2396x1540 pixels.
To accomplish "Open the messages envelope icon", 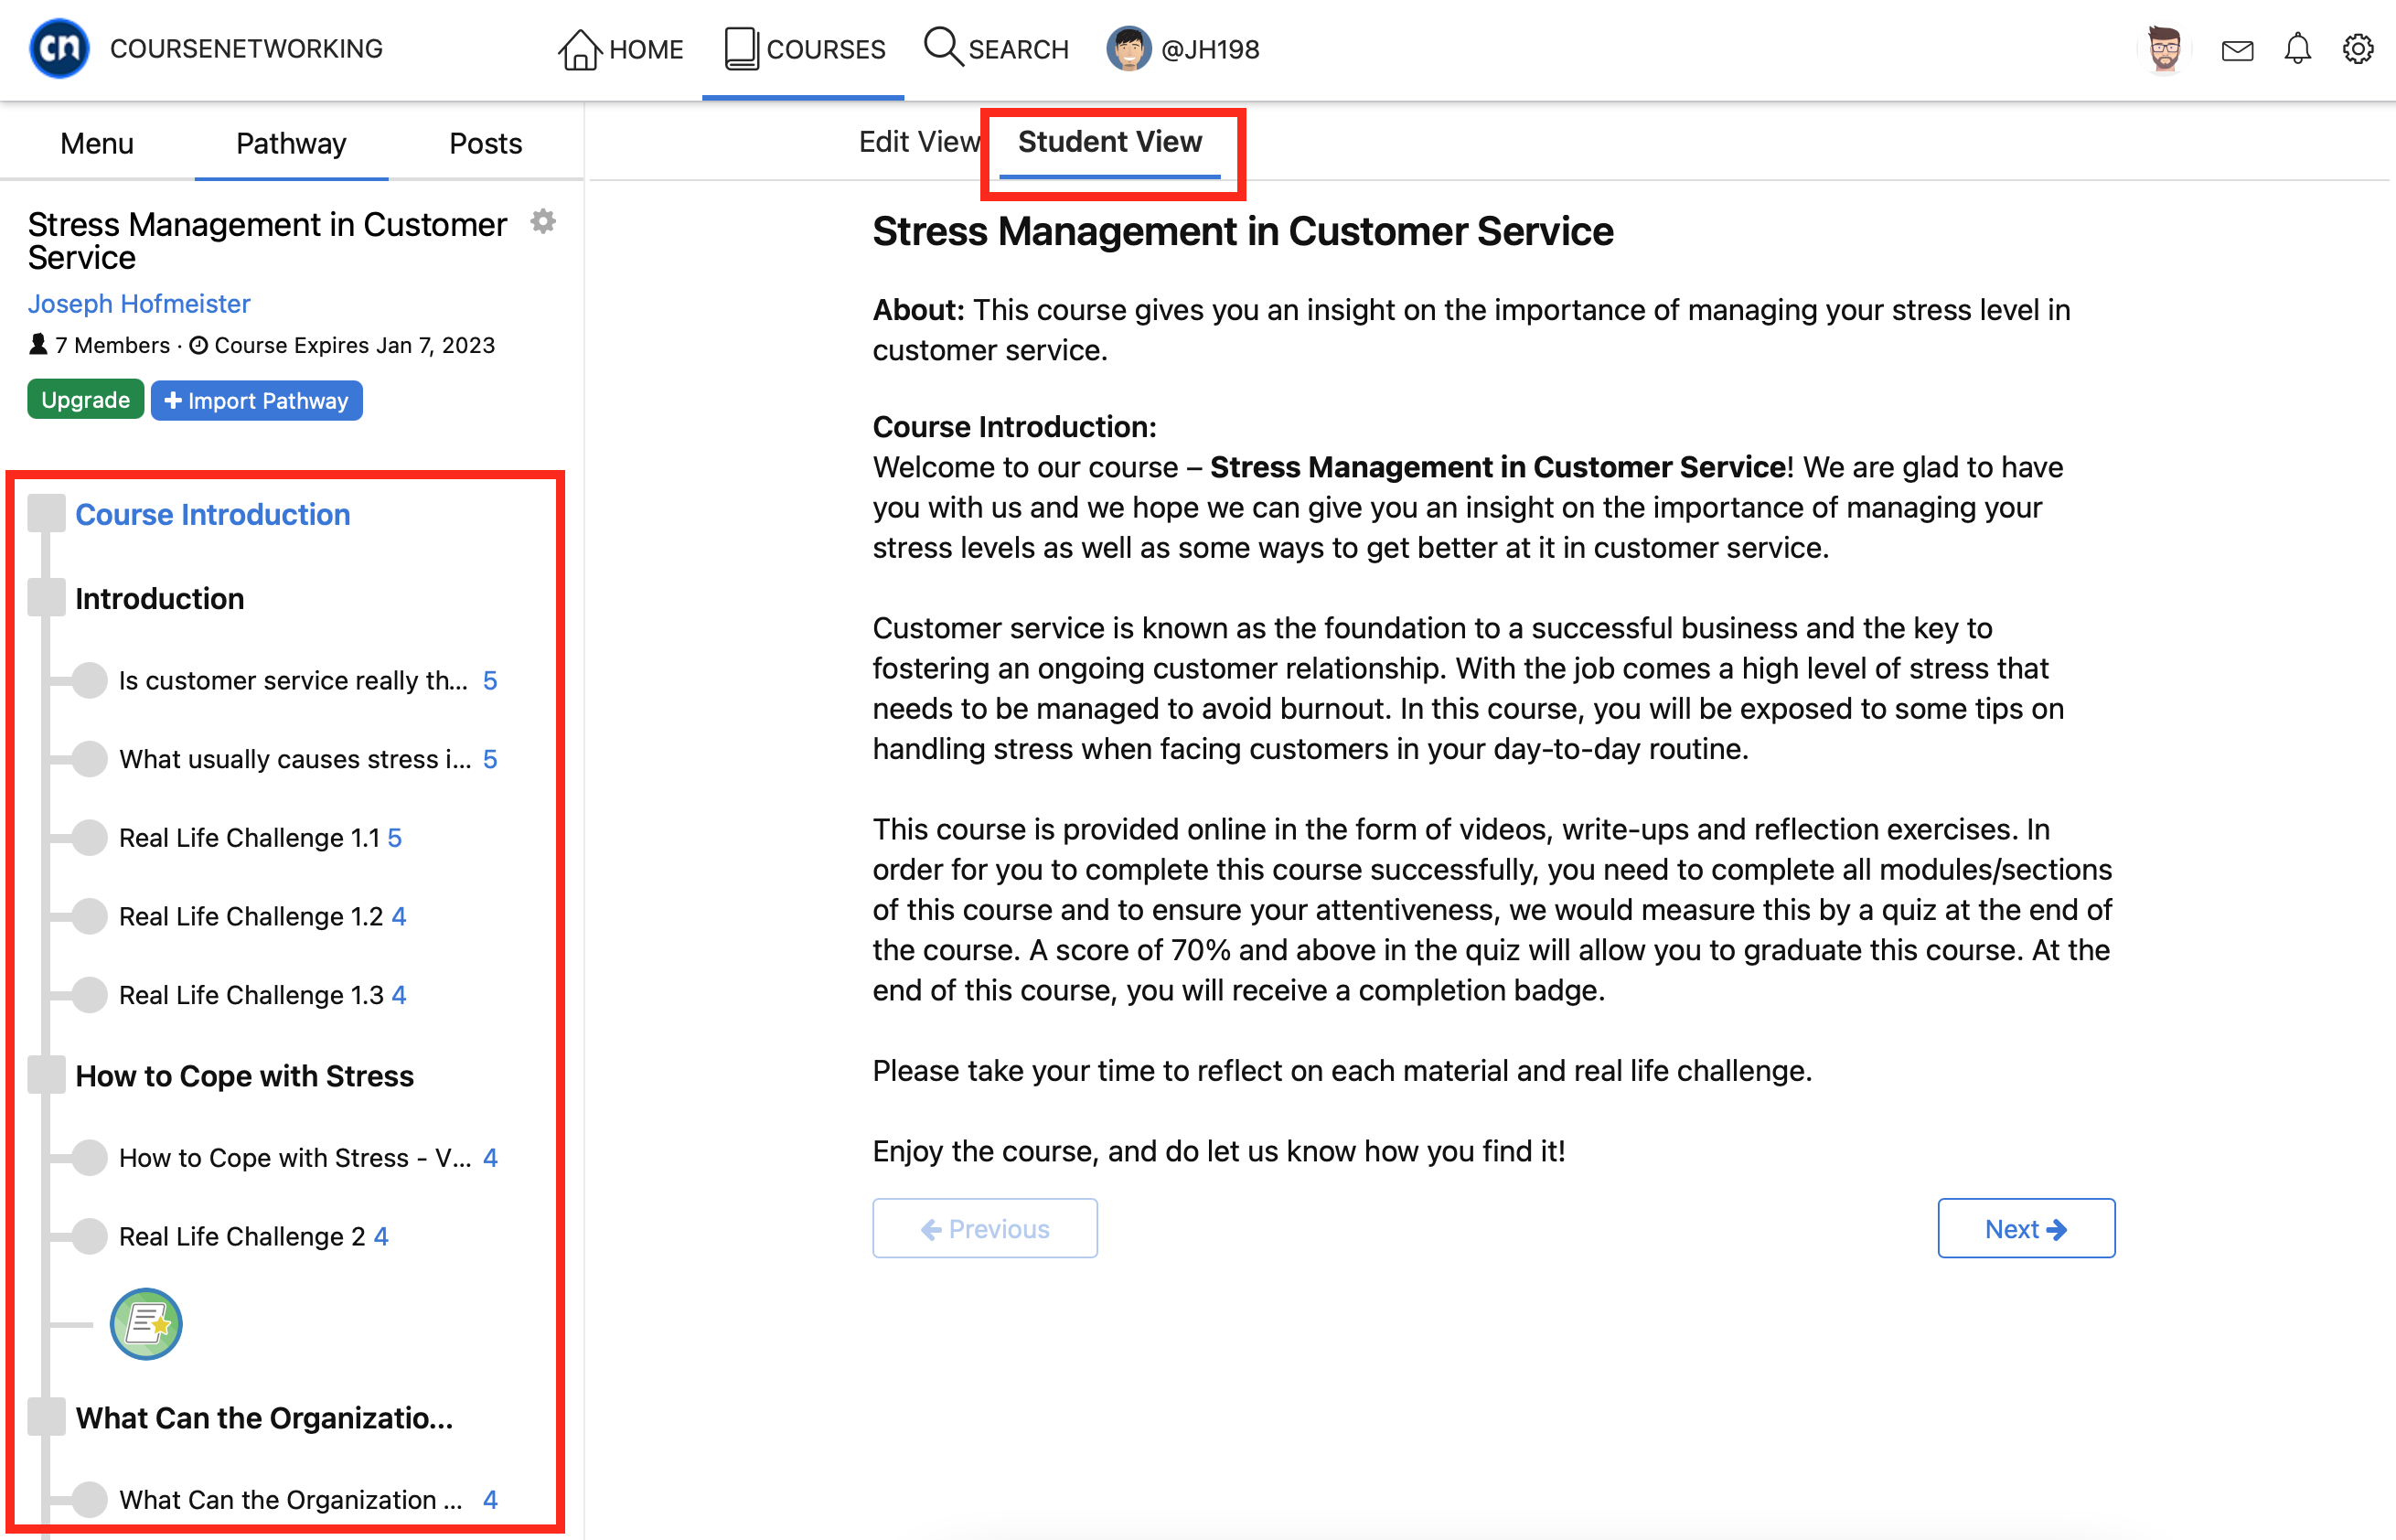I will (2237, 50).
